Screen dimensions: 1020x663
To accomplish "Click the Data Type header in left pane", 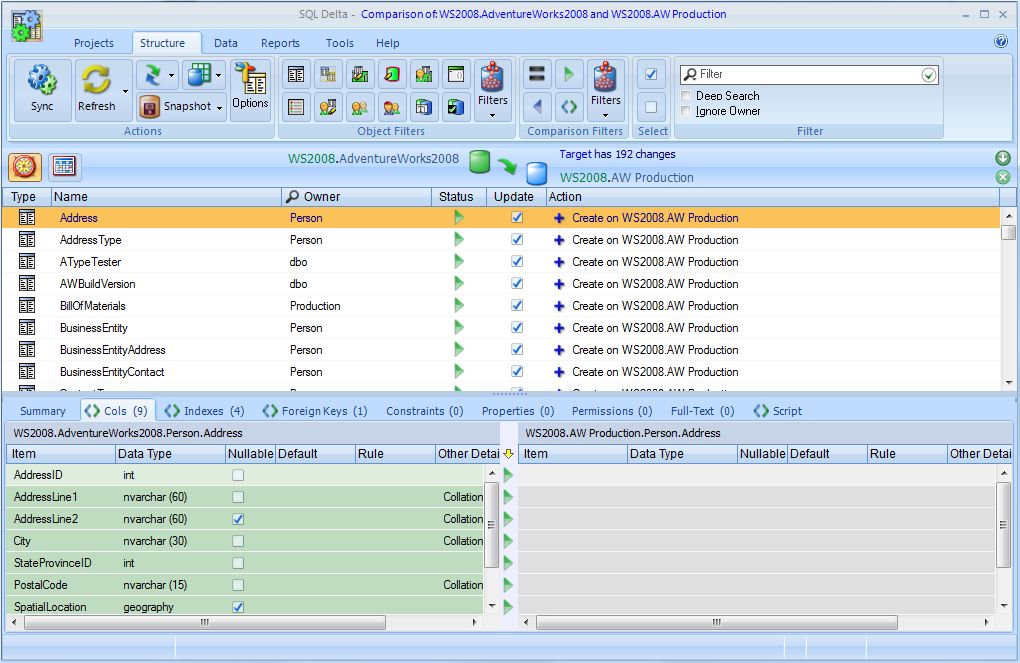I will 170,453.
